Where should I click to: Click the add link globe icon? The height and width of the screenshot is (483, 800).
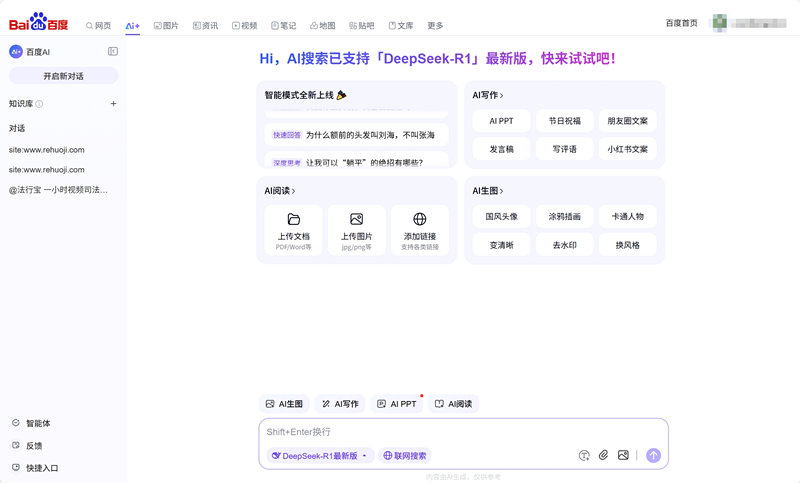(x=419, y=219)
